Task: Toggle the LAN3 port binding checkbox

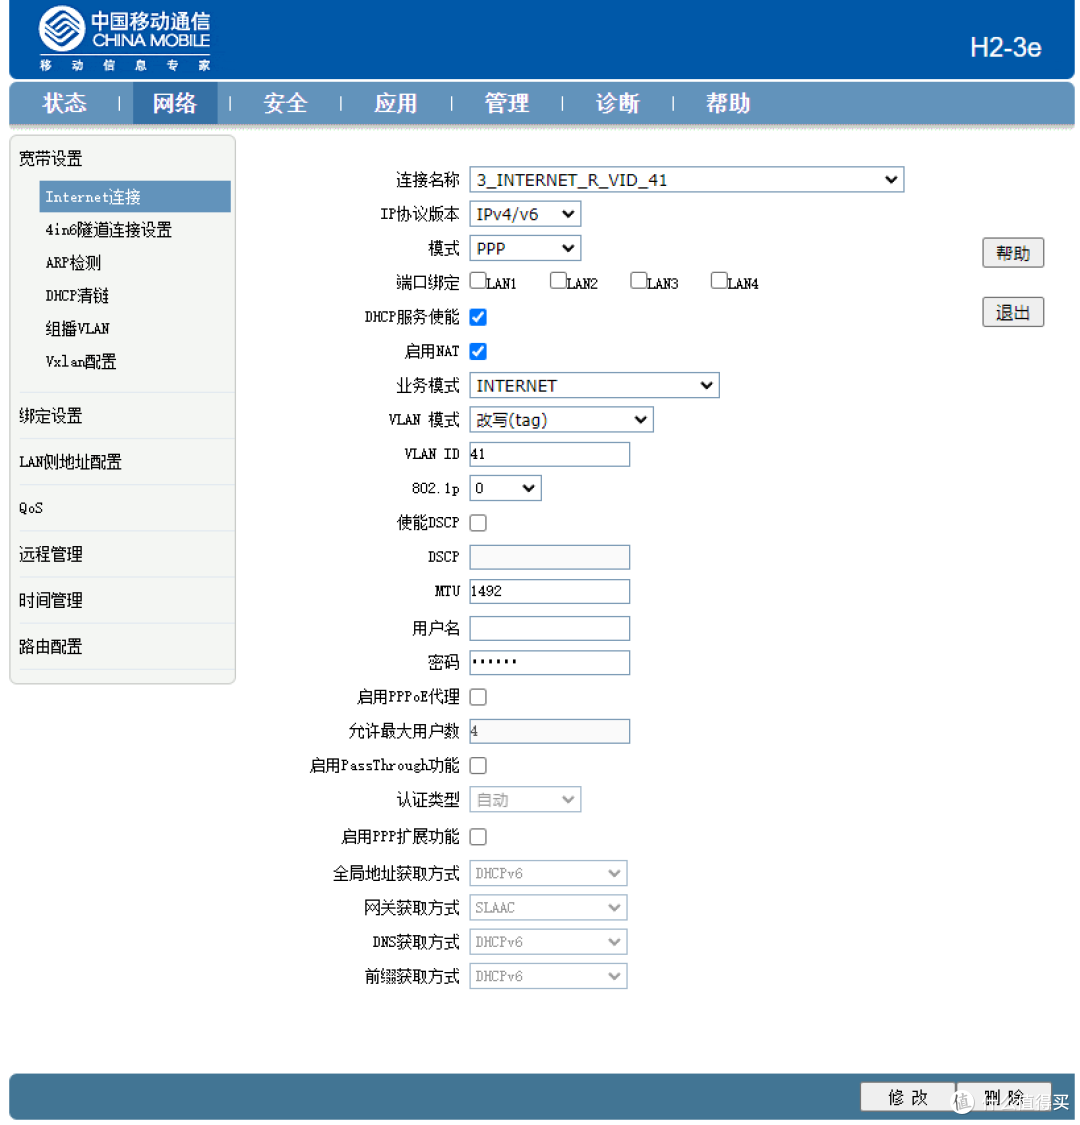Action: tap(639, 281)
